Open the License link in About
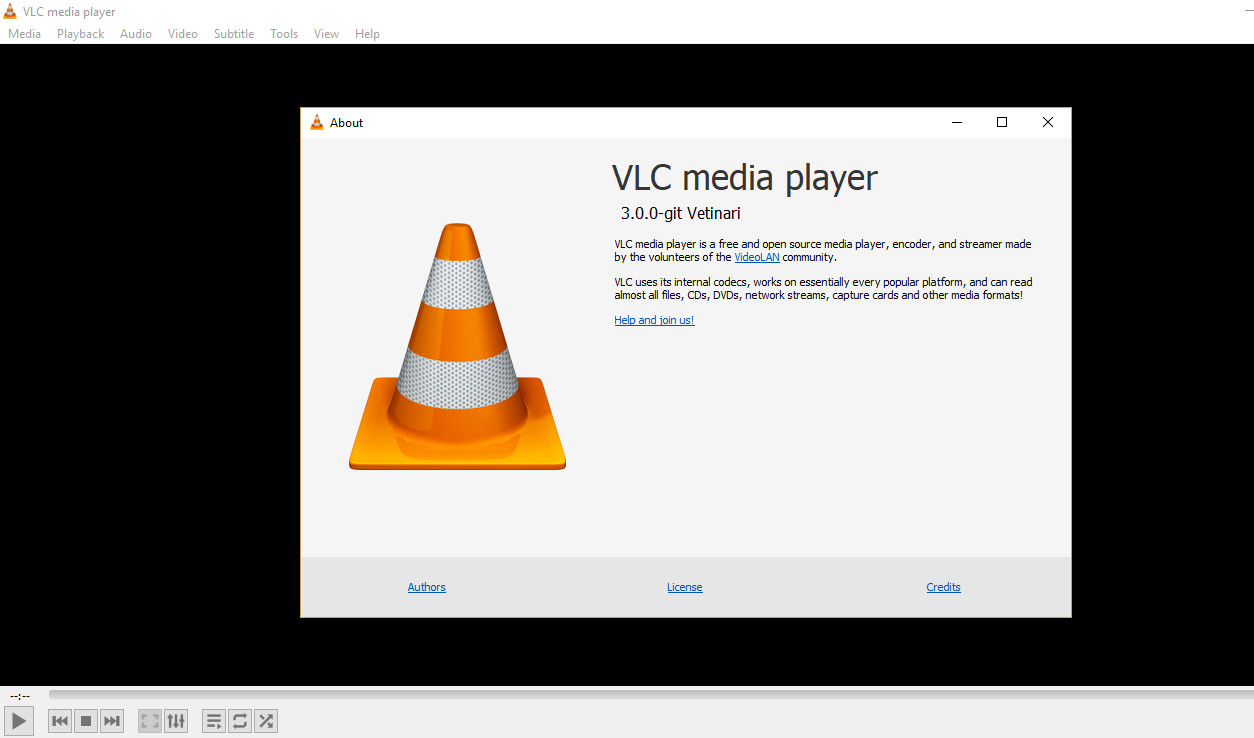Screen dimensions: 1254x738 (685, 587)
